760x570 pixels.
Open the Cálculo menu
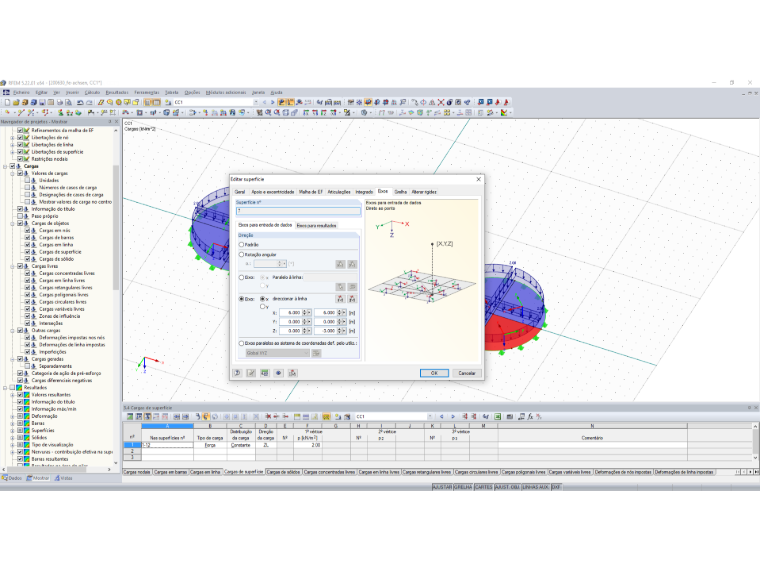(92, 92)
